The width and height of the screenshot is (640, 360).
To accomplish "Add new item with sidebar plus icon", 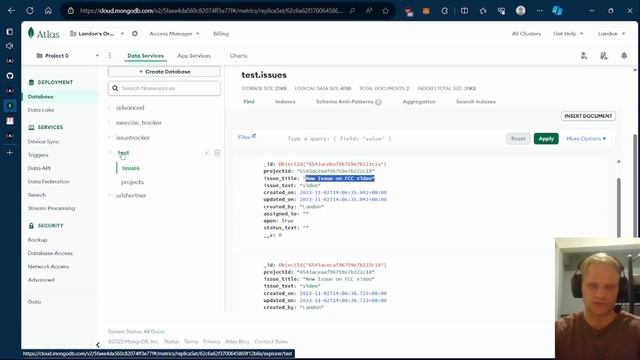I will 10,153.
